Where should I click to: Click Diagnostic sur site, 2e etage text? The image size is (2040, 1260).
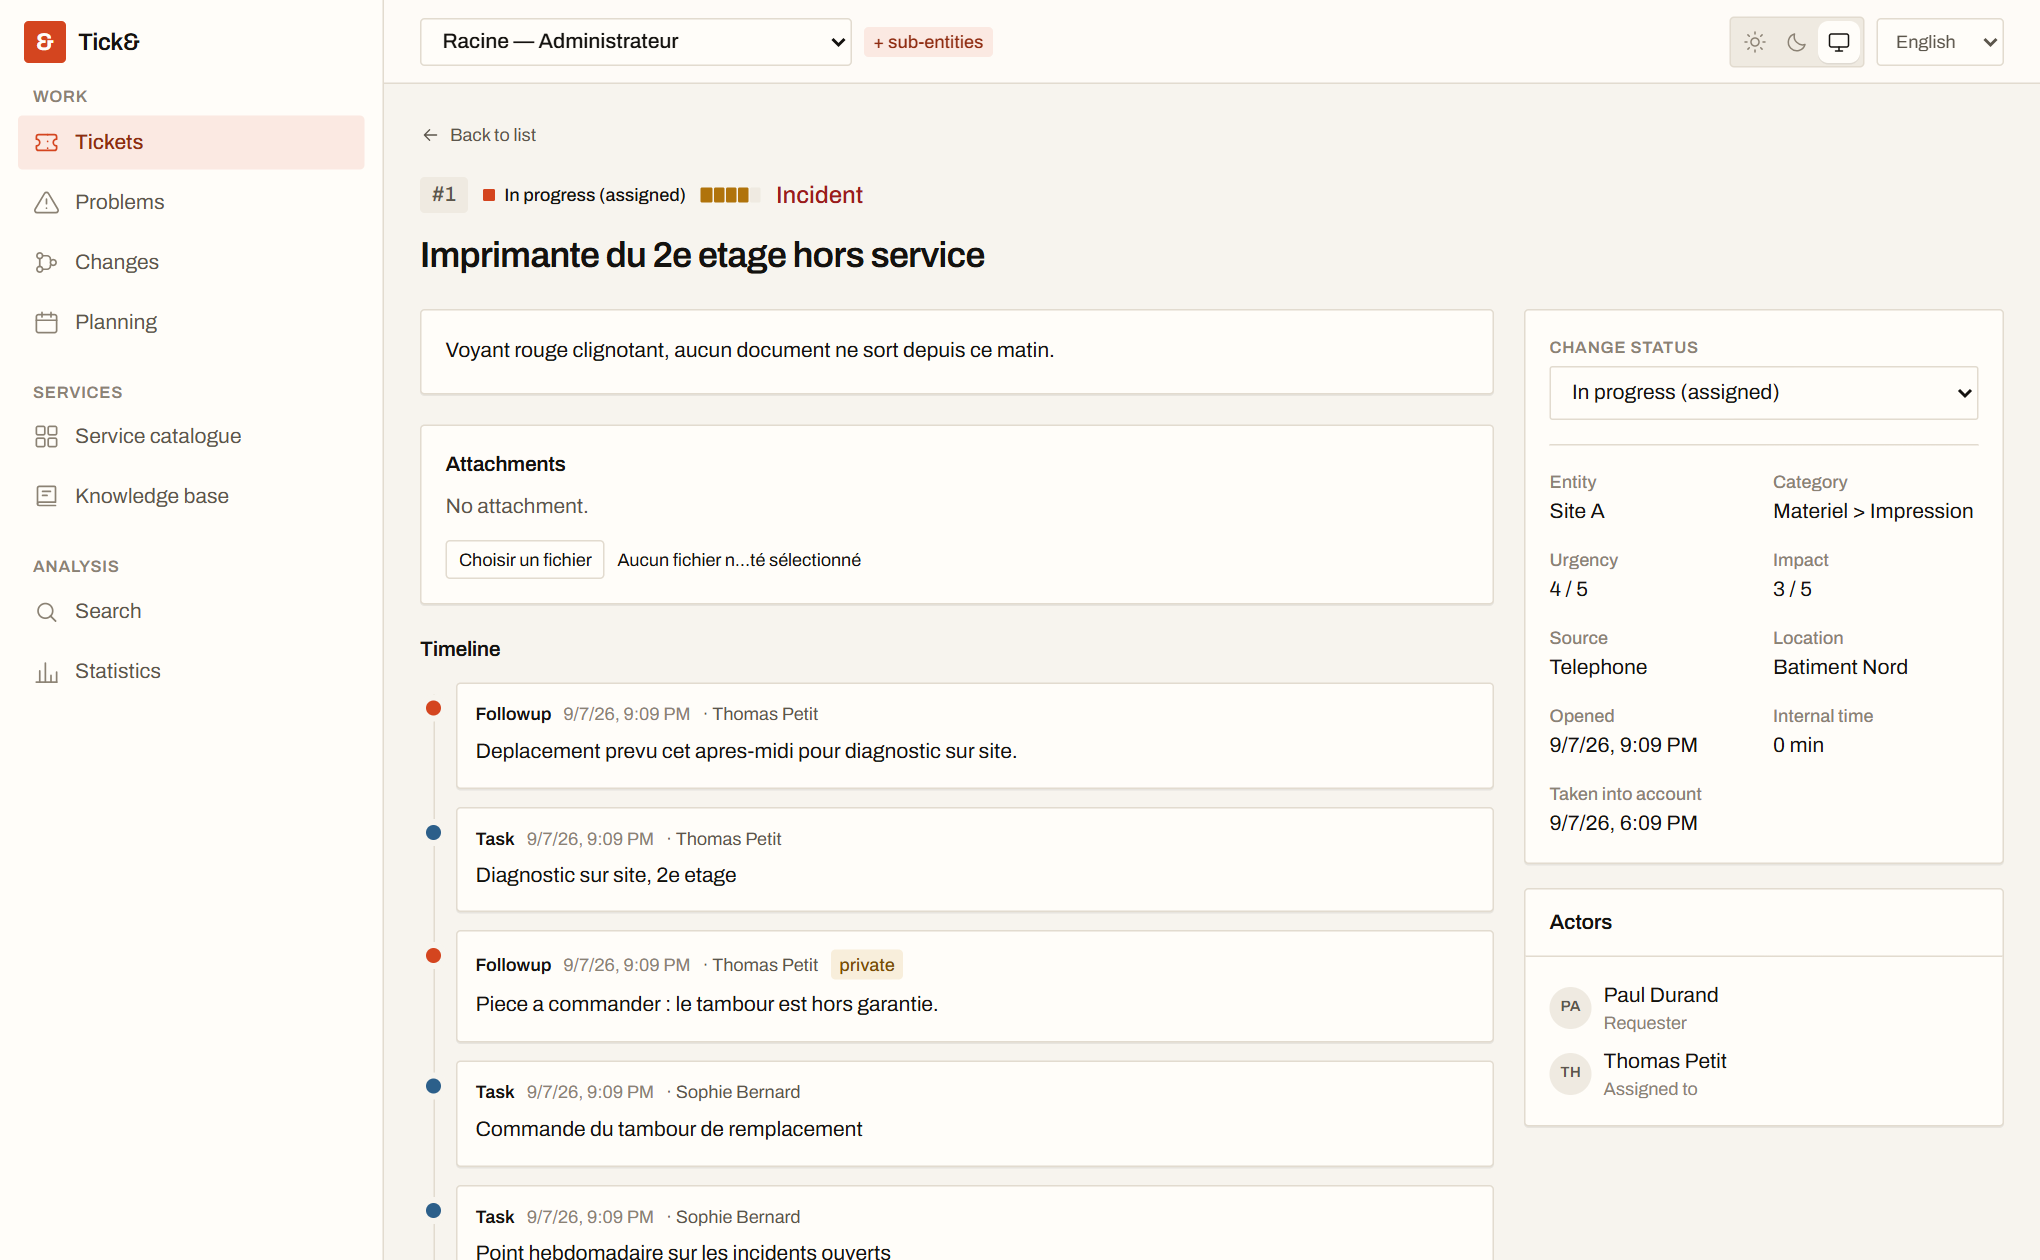[606, 875]
